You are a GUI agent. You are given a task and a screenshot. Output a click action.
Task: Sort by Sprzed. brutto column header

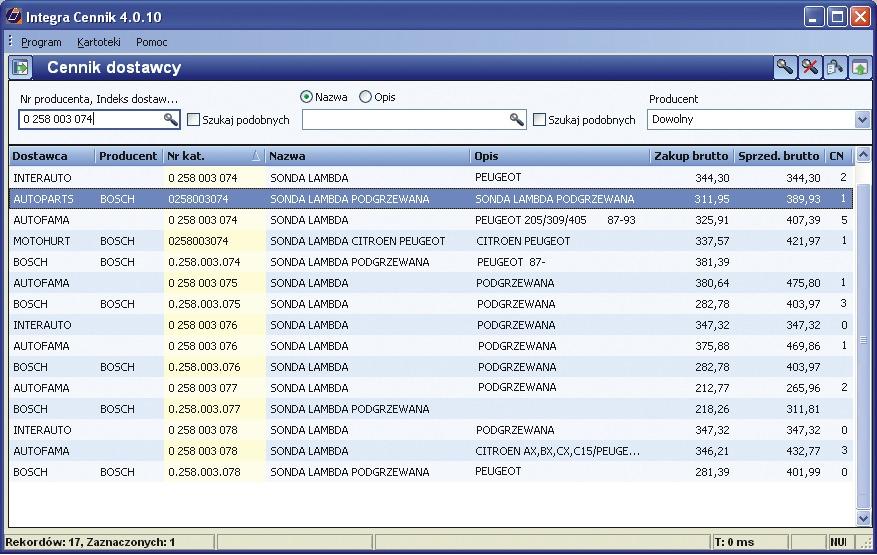coord(779,156)
